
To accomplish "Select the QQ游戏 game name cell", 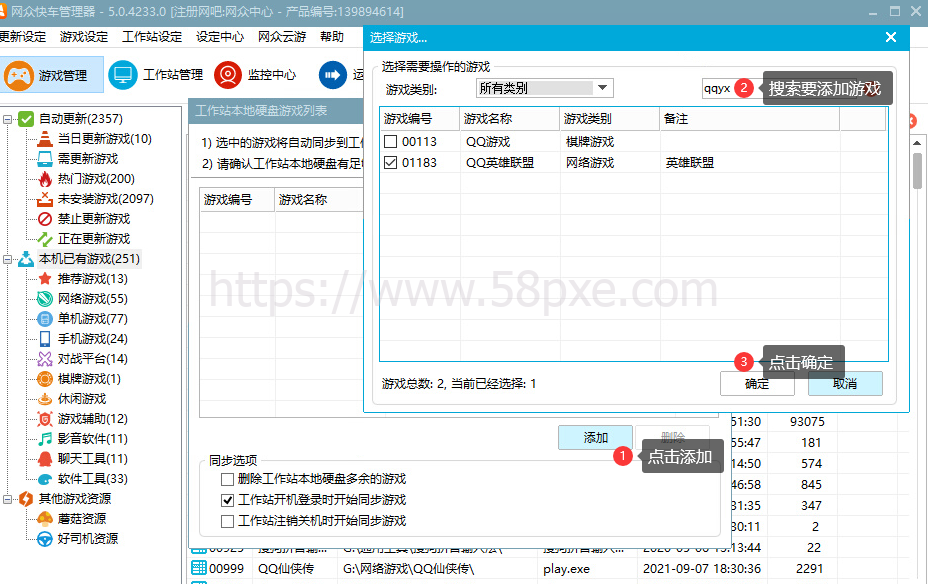I will [488, 142].
